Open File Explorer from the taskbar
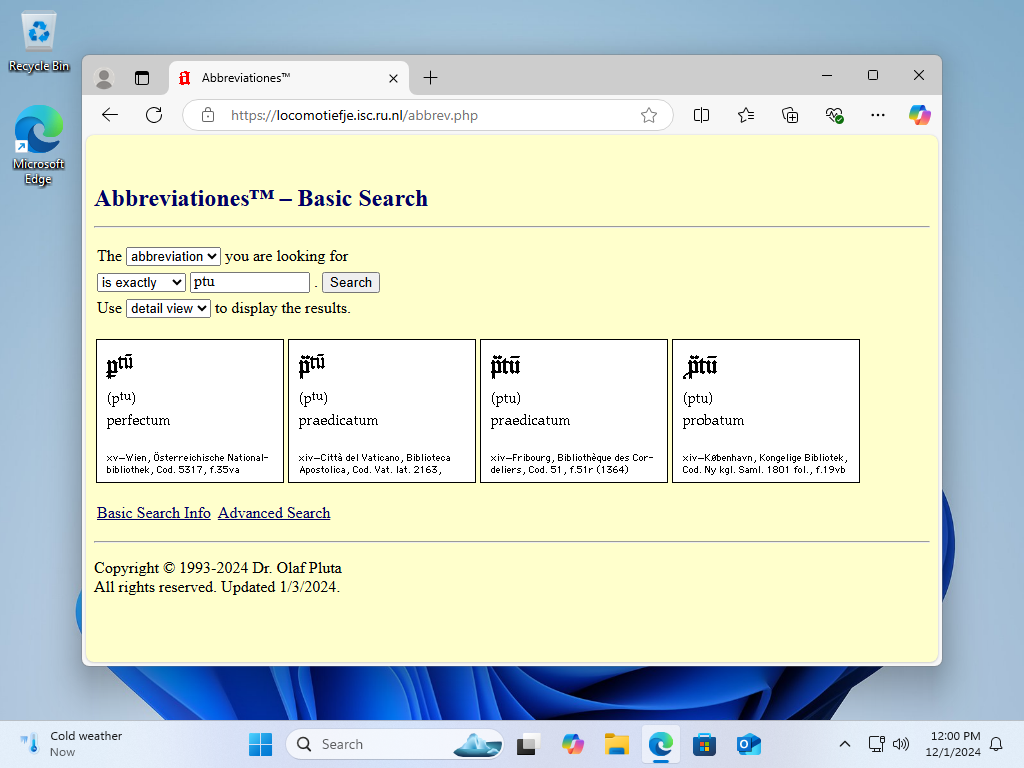 pos(617,744)
